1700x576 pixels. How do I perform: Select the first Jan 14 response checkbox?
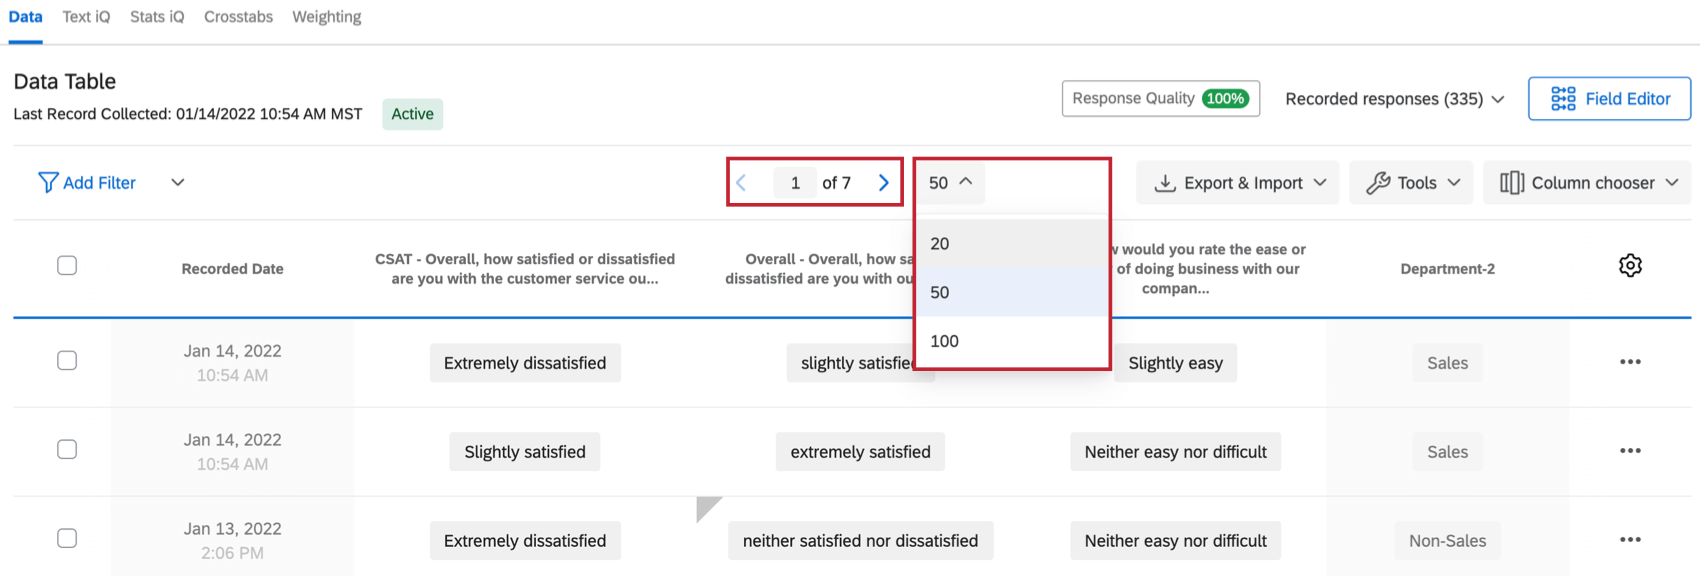click(x=67, y=361)
